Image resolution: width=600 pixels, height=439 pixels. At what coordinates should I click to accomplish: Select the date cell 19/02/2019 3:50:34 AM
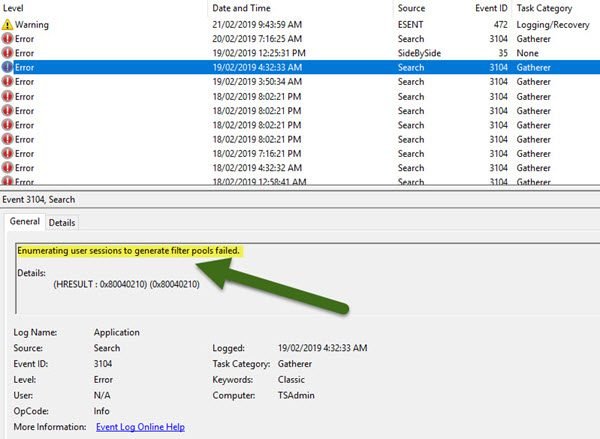(257, 82)
